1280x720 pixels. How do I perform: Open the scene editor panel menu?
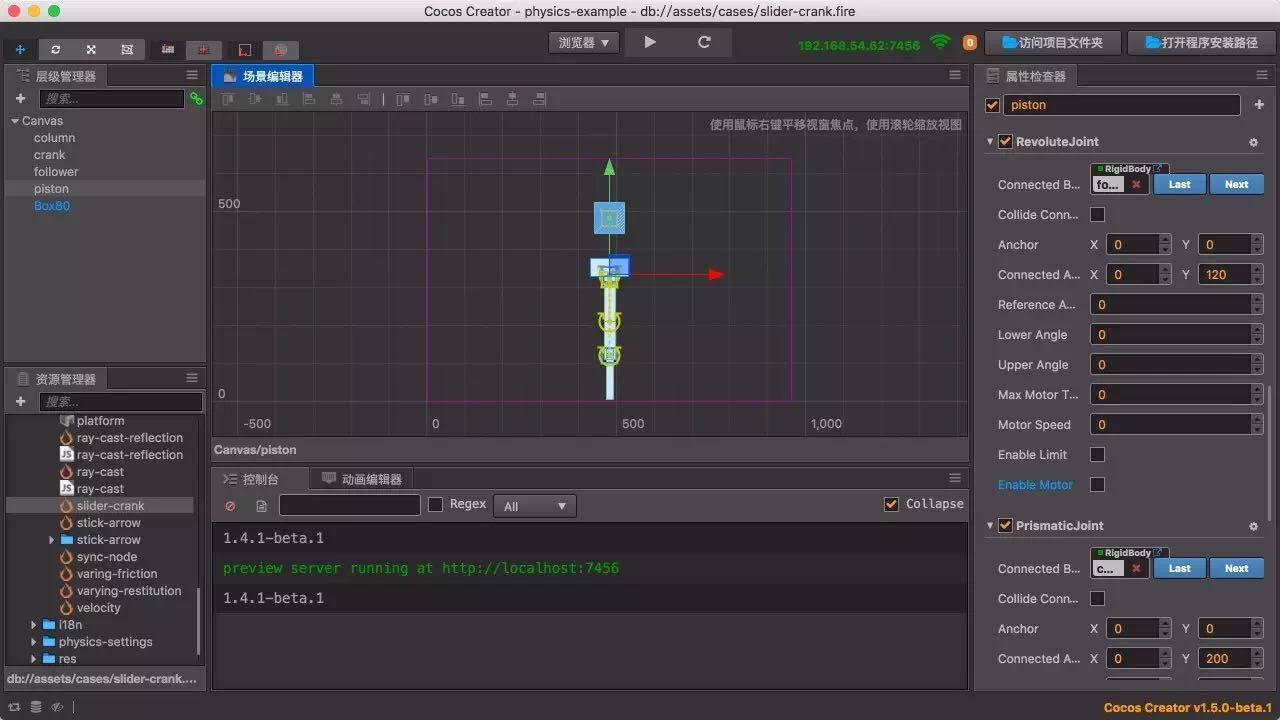[955, 75]
